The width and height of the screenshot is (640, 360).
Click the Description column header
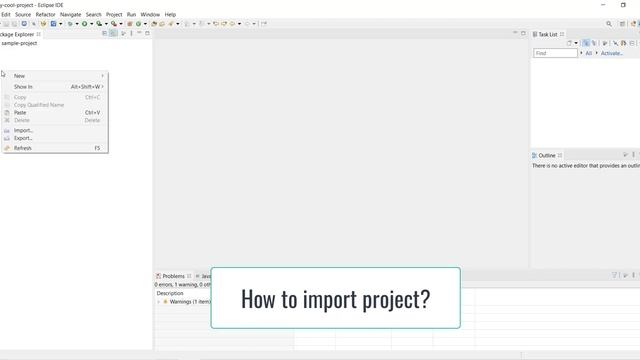(x=170, y=293)
